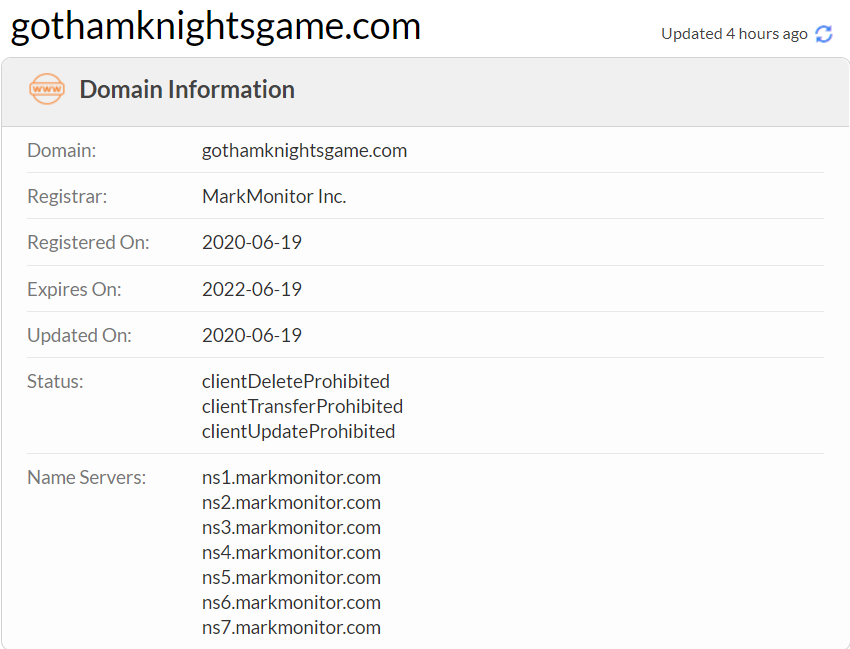
Task: Click the orange www globe icon
Action: pyautogui.click(x=47, y=89)
